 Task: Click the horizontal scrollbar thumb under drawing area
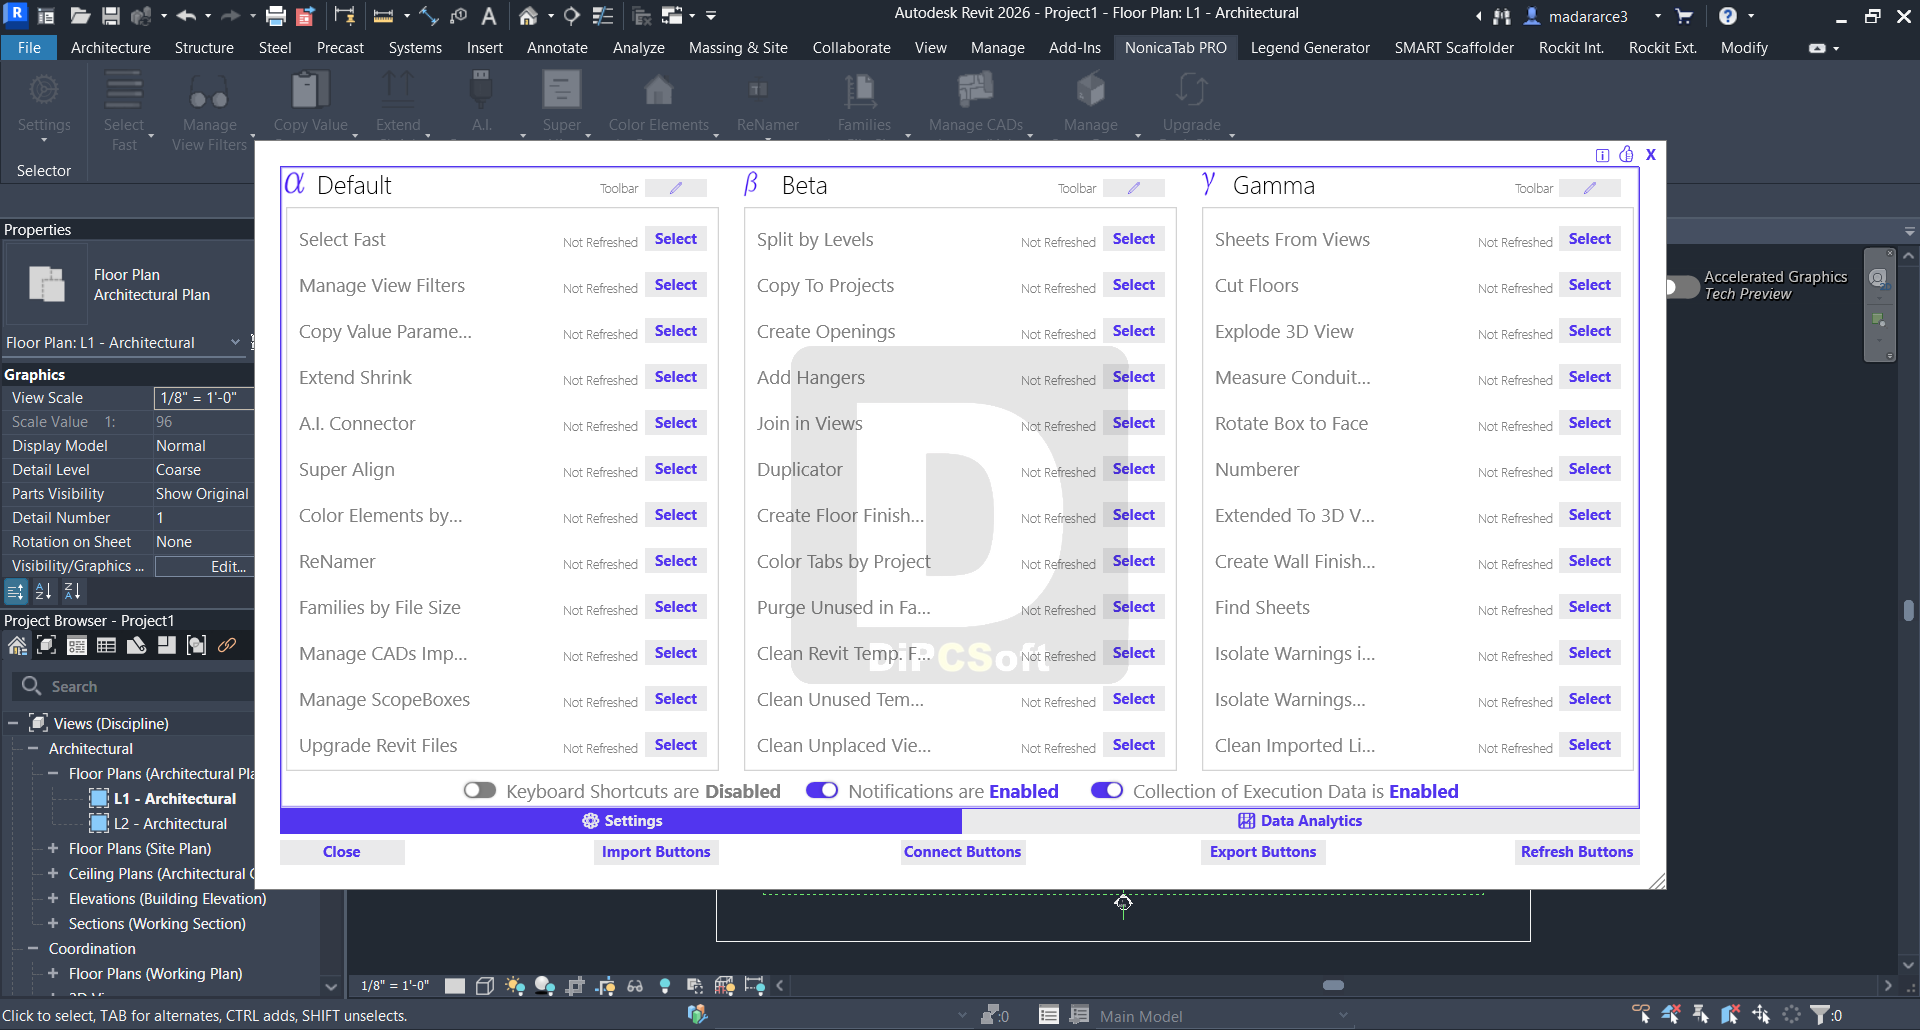(1333, 985)
